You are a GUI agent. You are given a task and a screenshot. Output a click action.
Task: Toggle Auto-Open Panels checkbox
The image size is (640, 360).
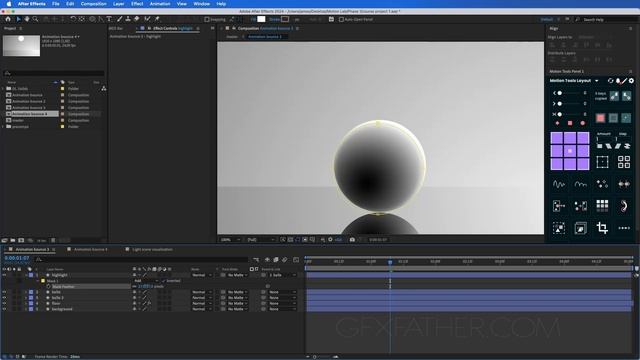point(341,19)
